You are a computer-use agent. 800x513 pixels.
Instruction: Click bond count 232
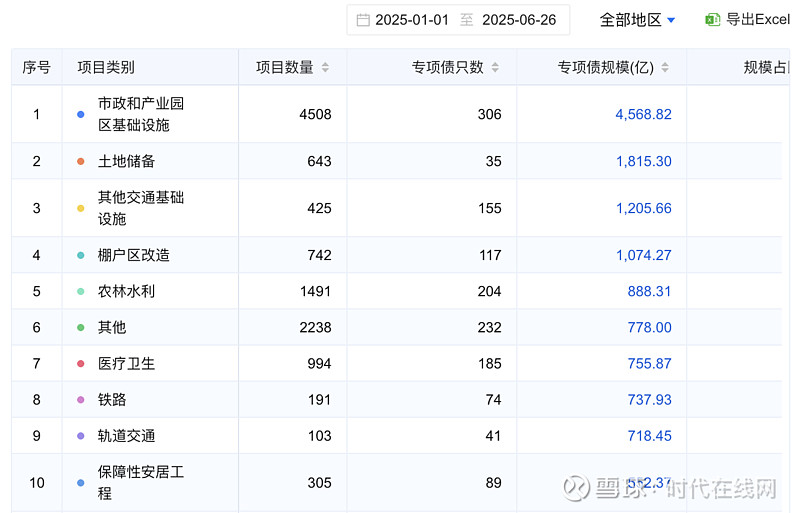tap(490, 328)
